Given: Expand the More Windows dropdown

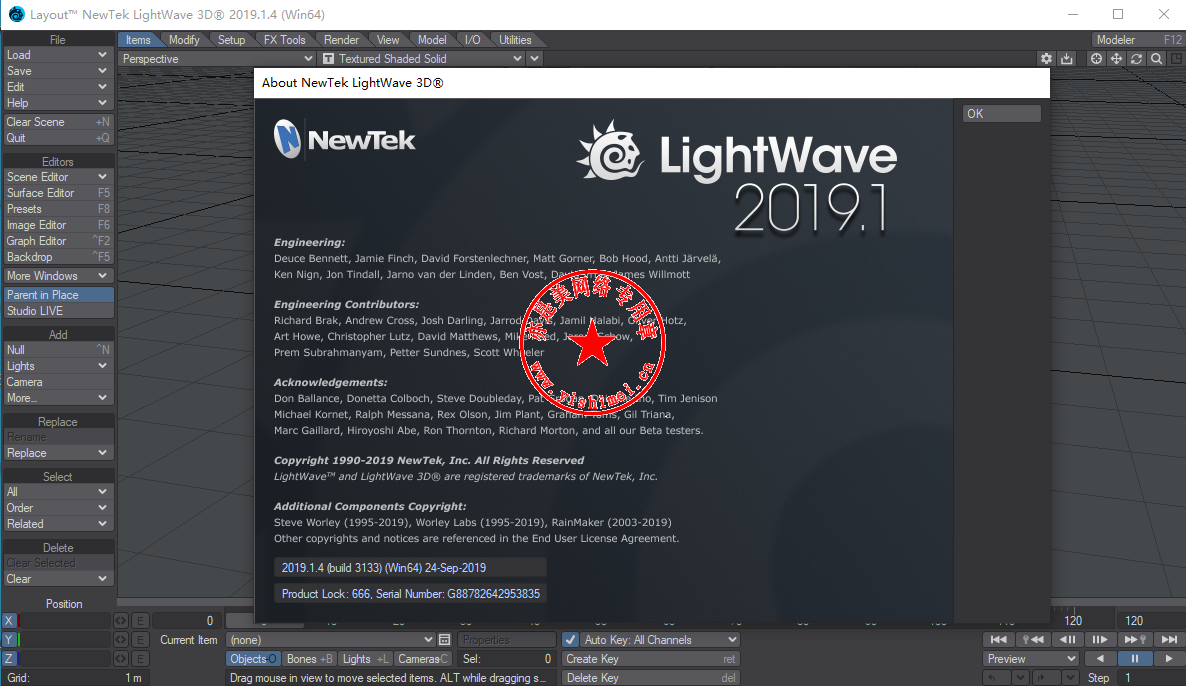Looking at the screenshot, I should (x=58, y=276).
